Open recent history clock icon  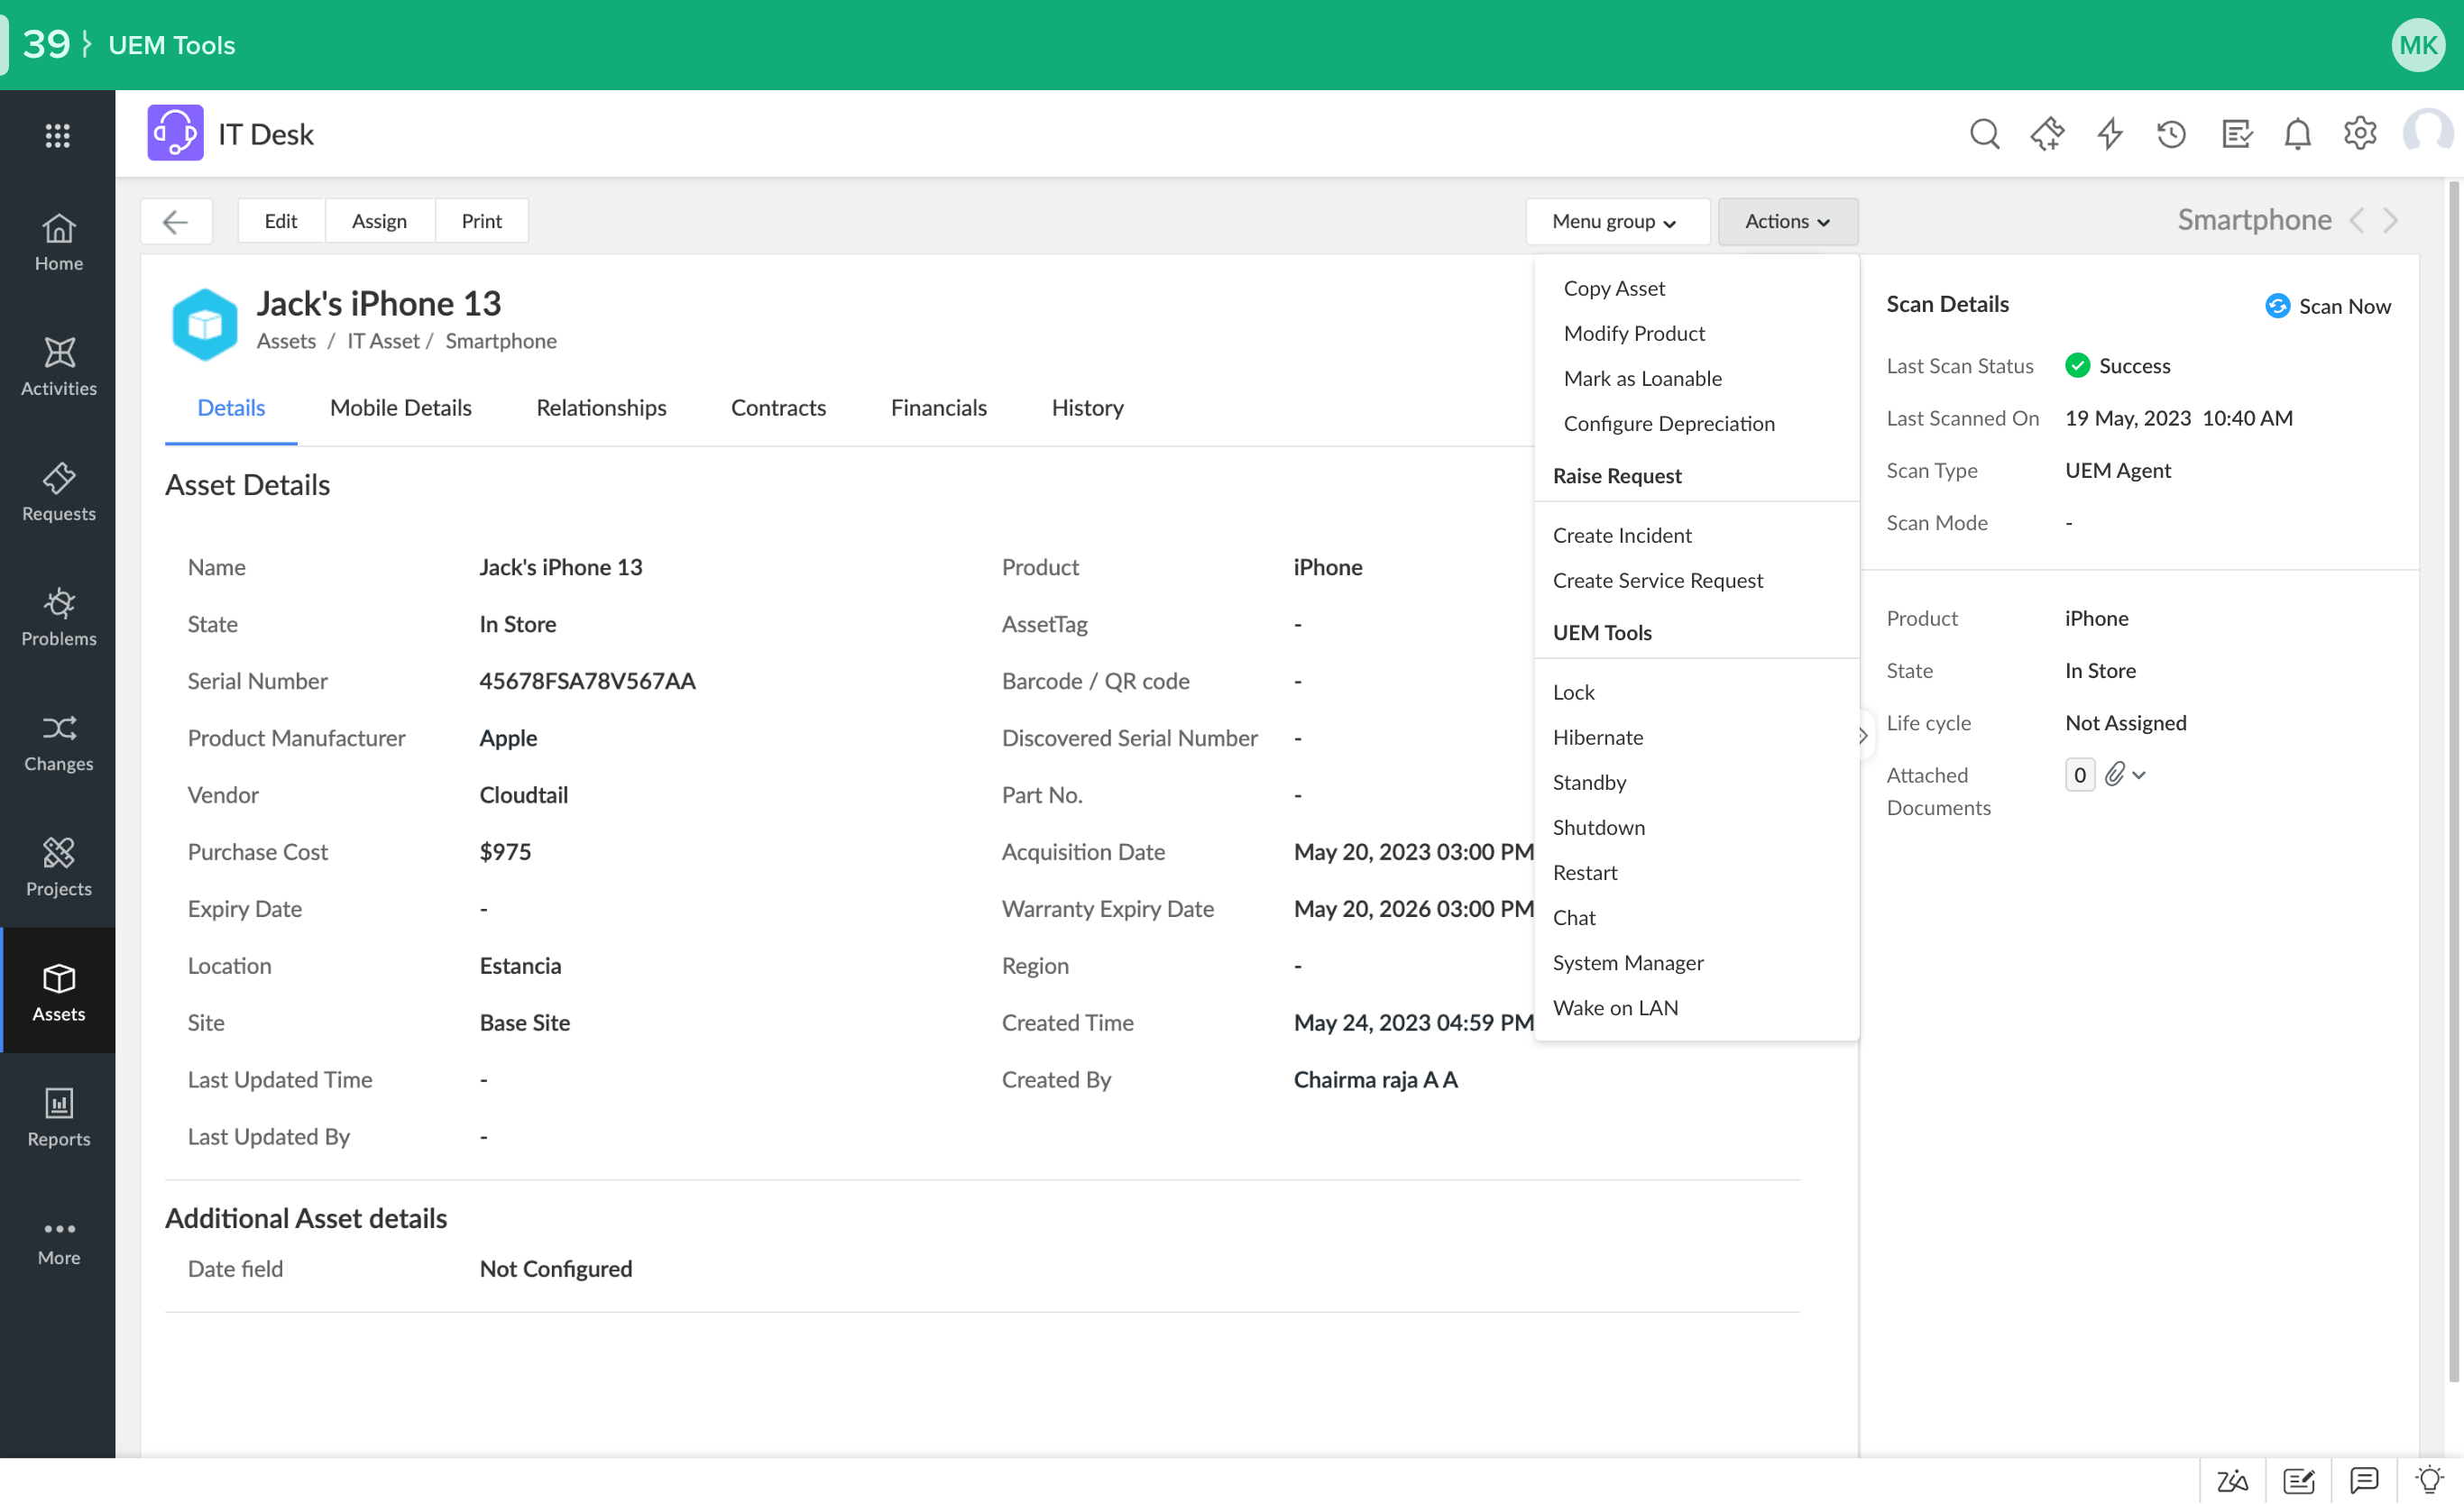[x=2171, y=133]
